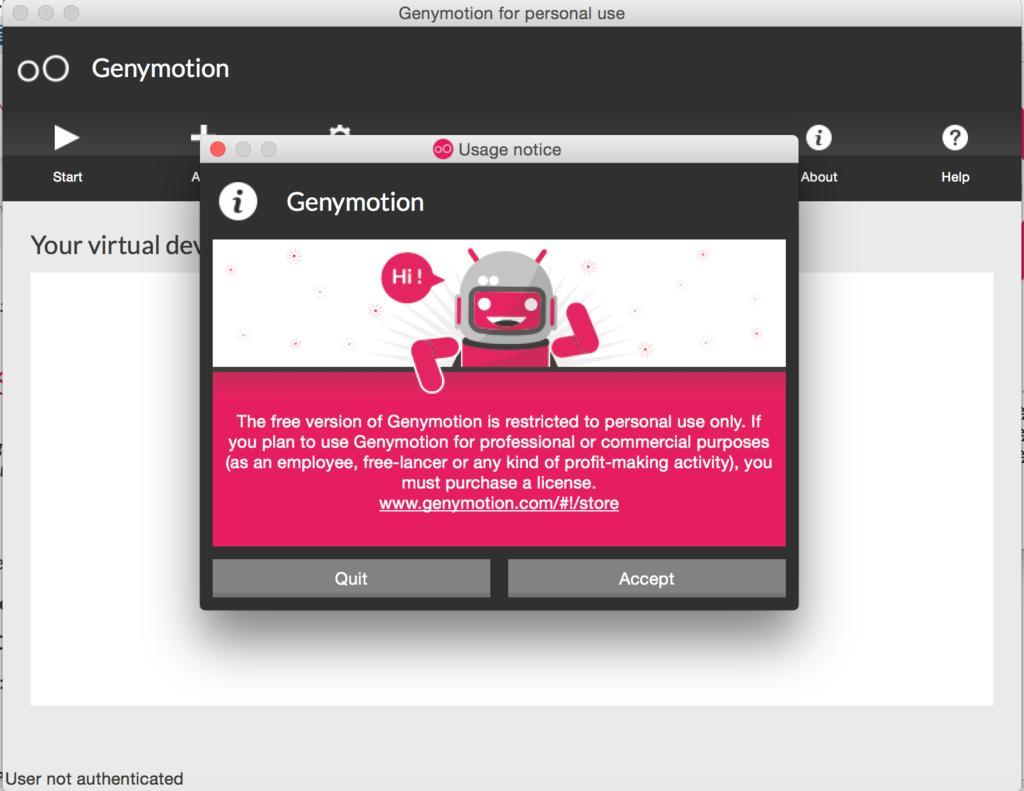Click the Genymotion name in main window header
Screen dimensions: 1024x791
[160, 69]
